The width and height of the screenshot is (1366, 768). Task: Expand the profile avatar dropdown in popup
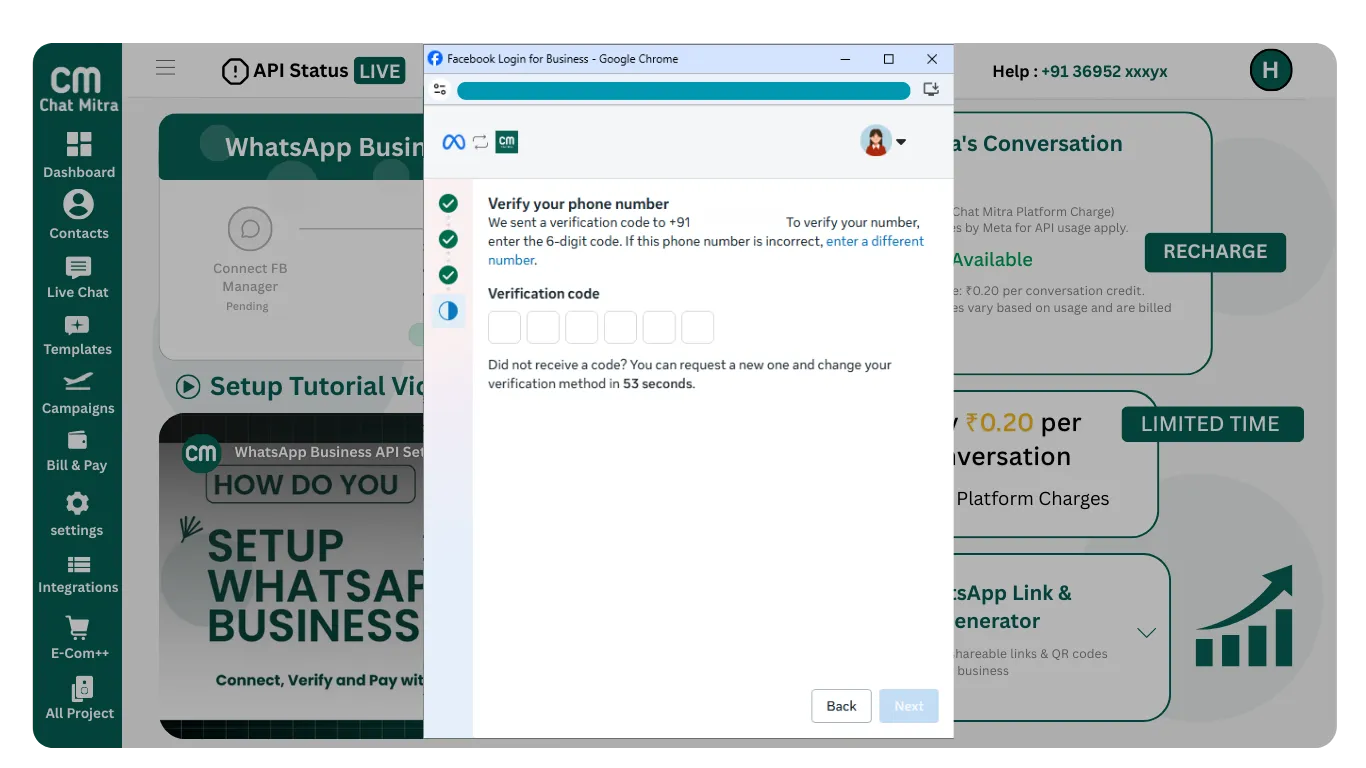pyautogui.click(x=883, y=142)
